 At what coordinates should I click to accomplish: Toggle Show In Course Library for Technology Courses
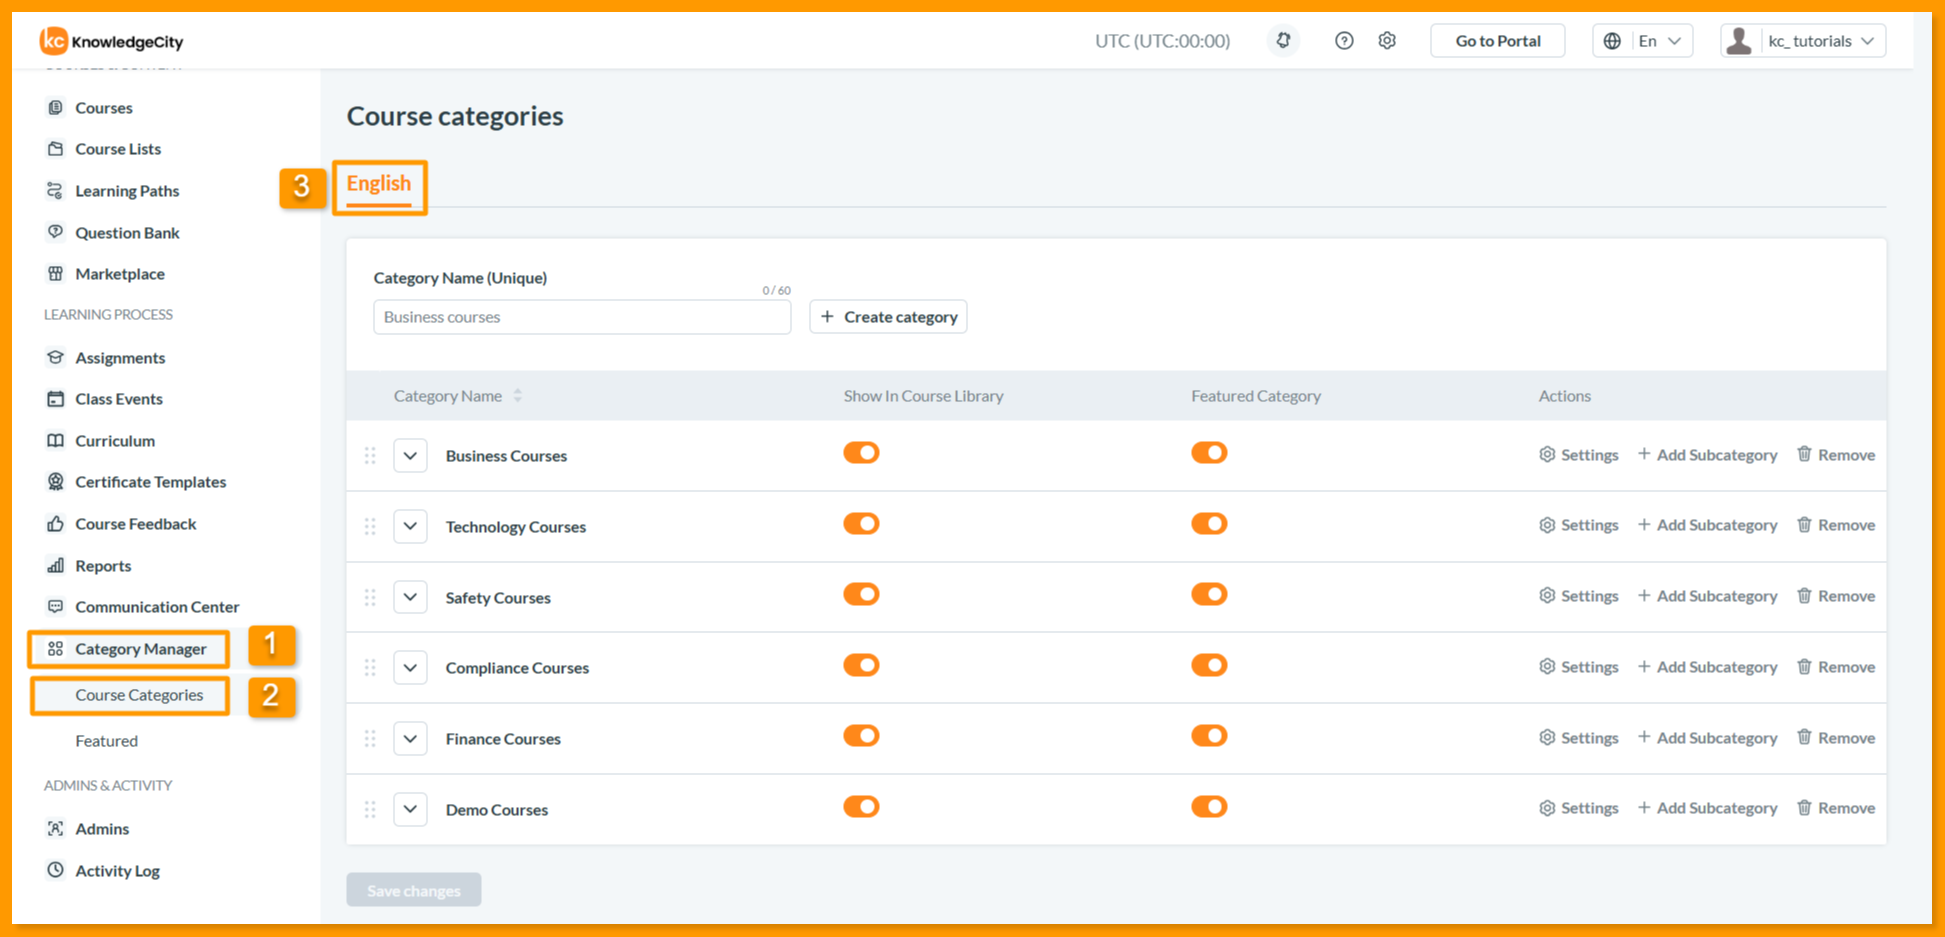click(861, 524)
